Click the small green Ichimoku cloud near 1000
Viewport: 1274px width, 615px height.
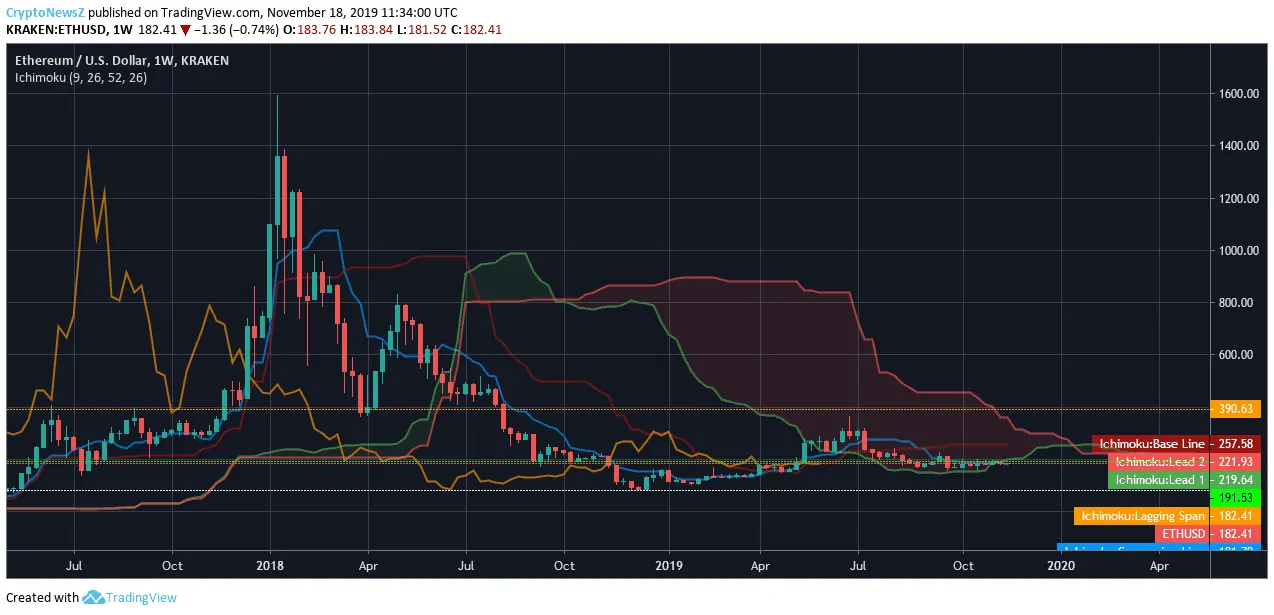point(508,275)
